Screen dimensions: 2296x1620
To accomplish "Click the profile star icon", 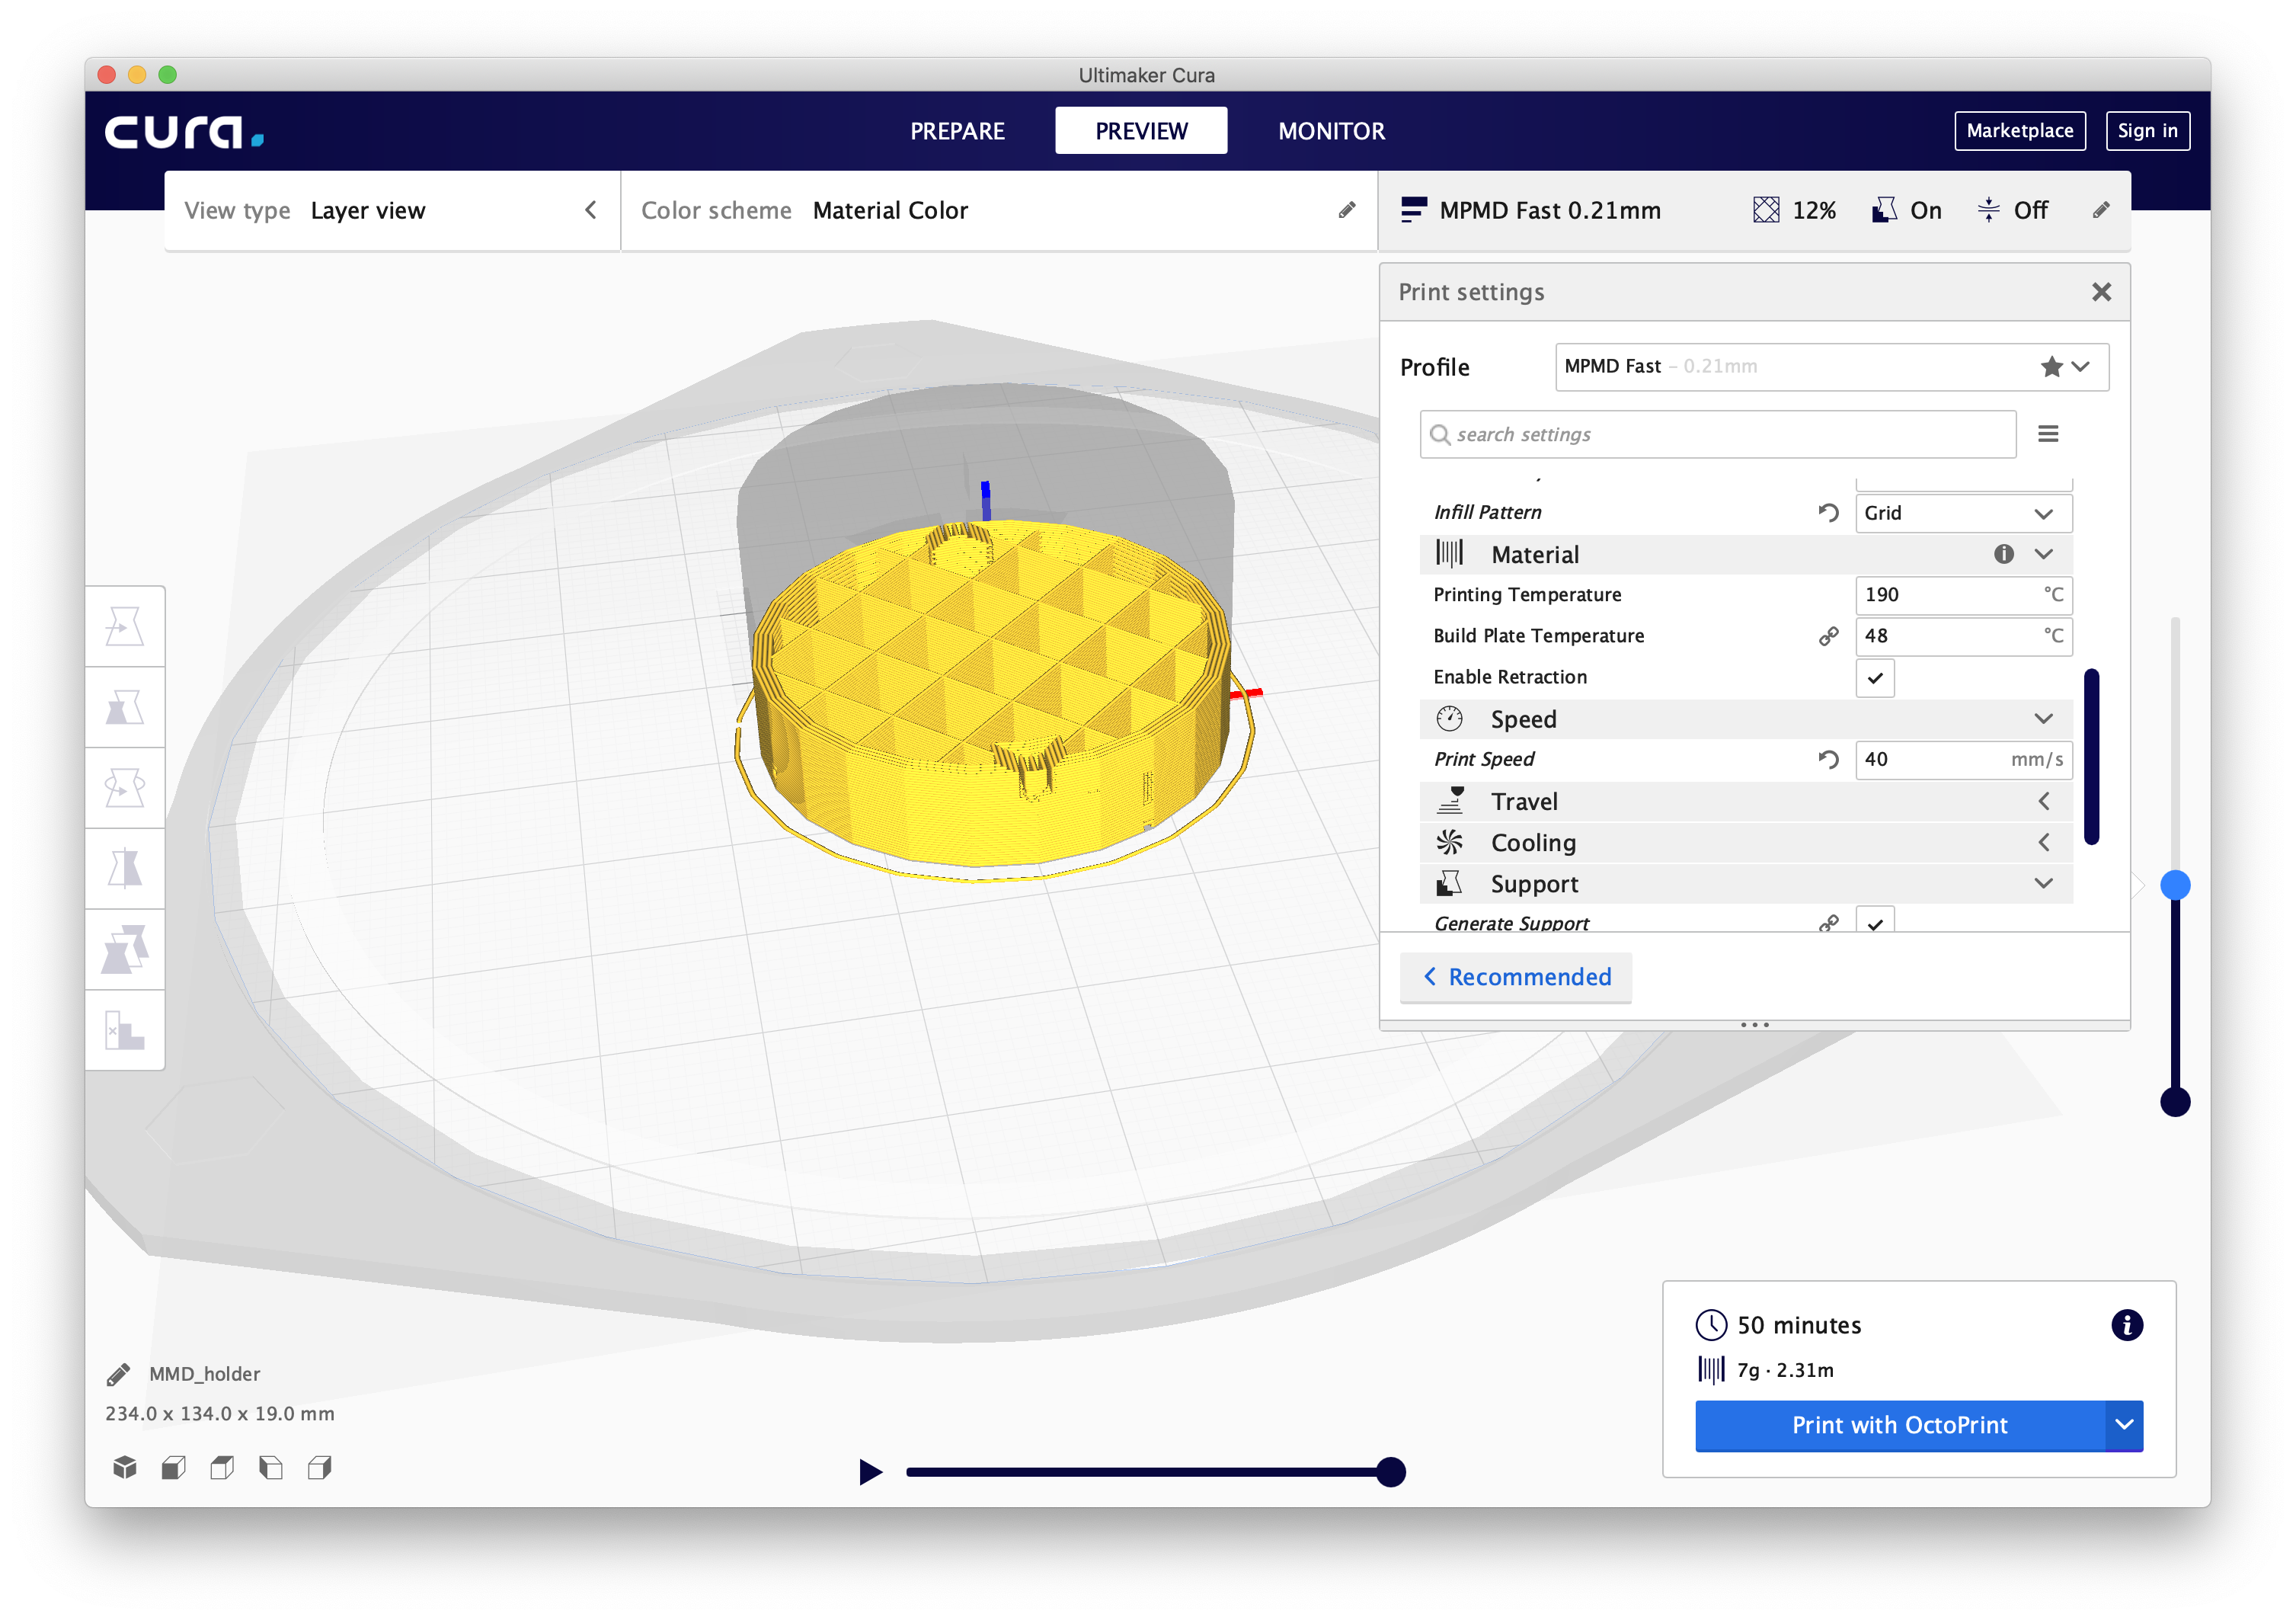I will pyautogui.click(x=2051, y=367).
